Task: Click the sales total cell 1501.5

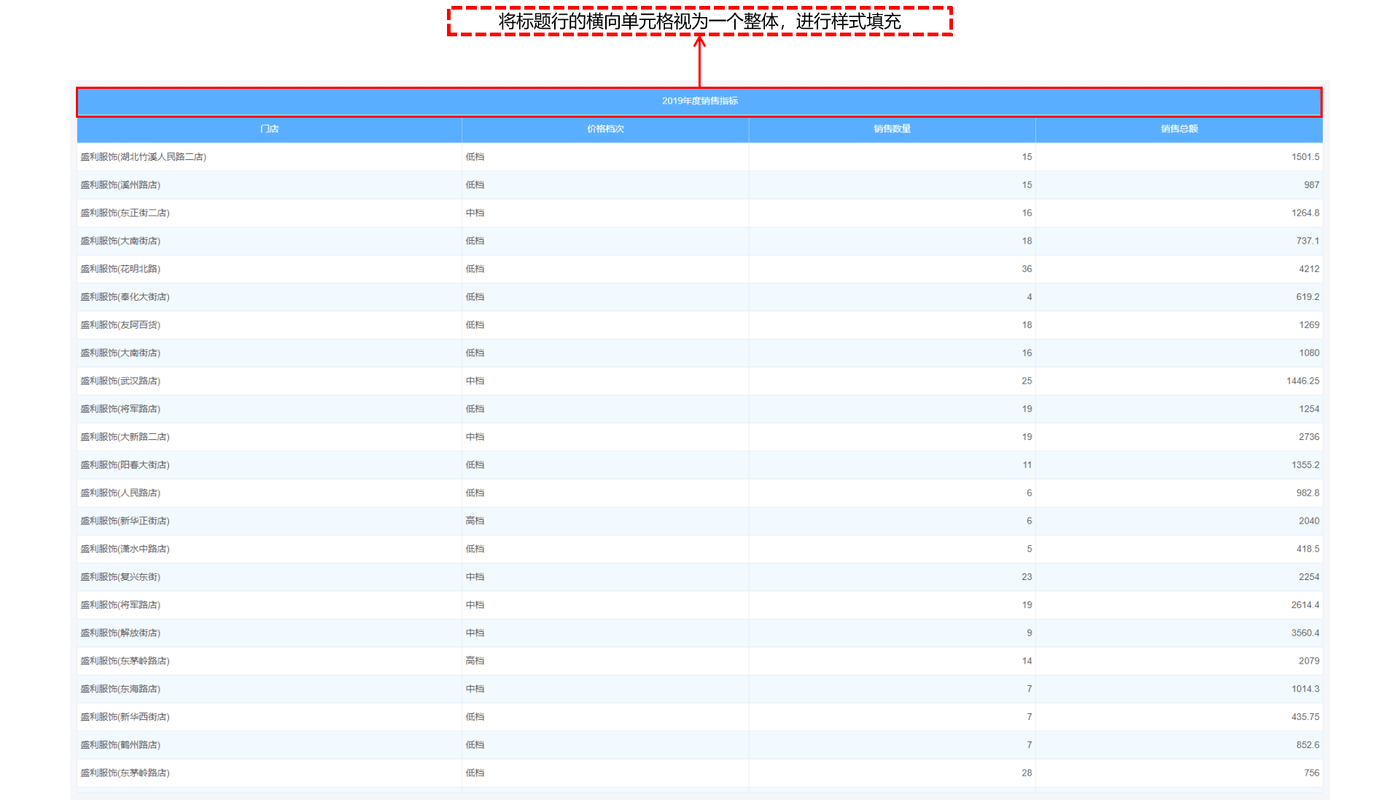Action: click(x=1304, y=157)
